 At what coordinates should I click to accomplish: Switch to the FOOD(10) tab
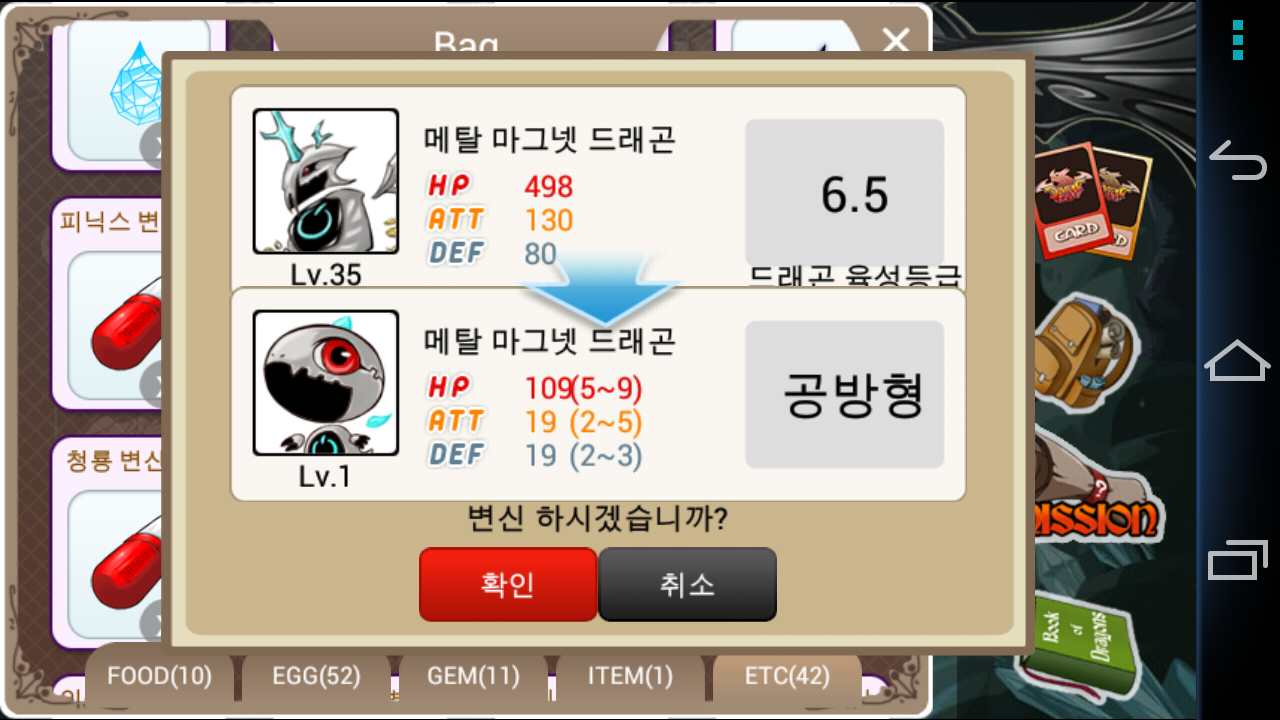[x=160, y=676]
